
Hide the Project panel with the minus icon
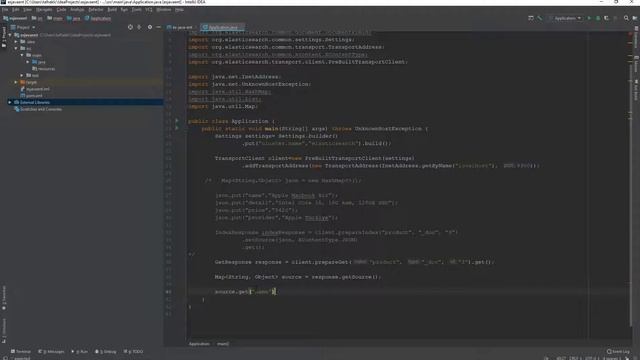click(158, 27)
